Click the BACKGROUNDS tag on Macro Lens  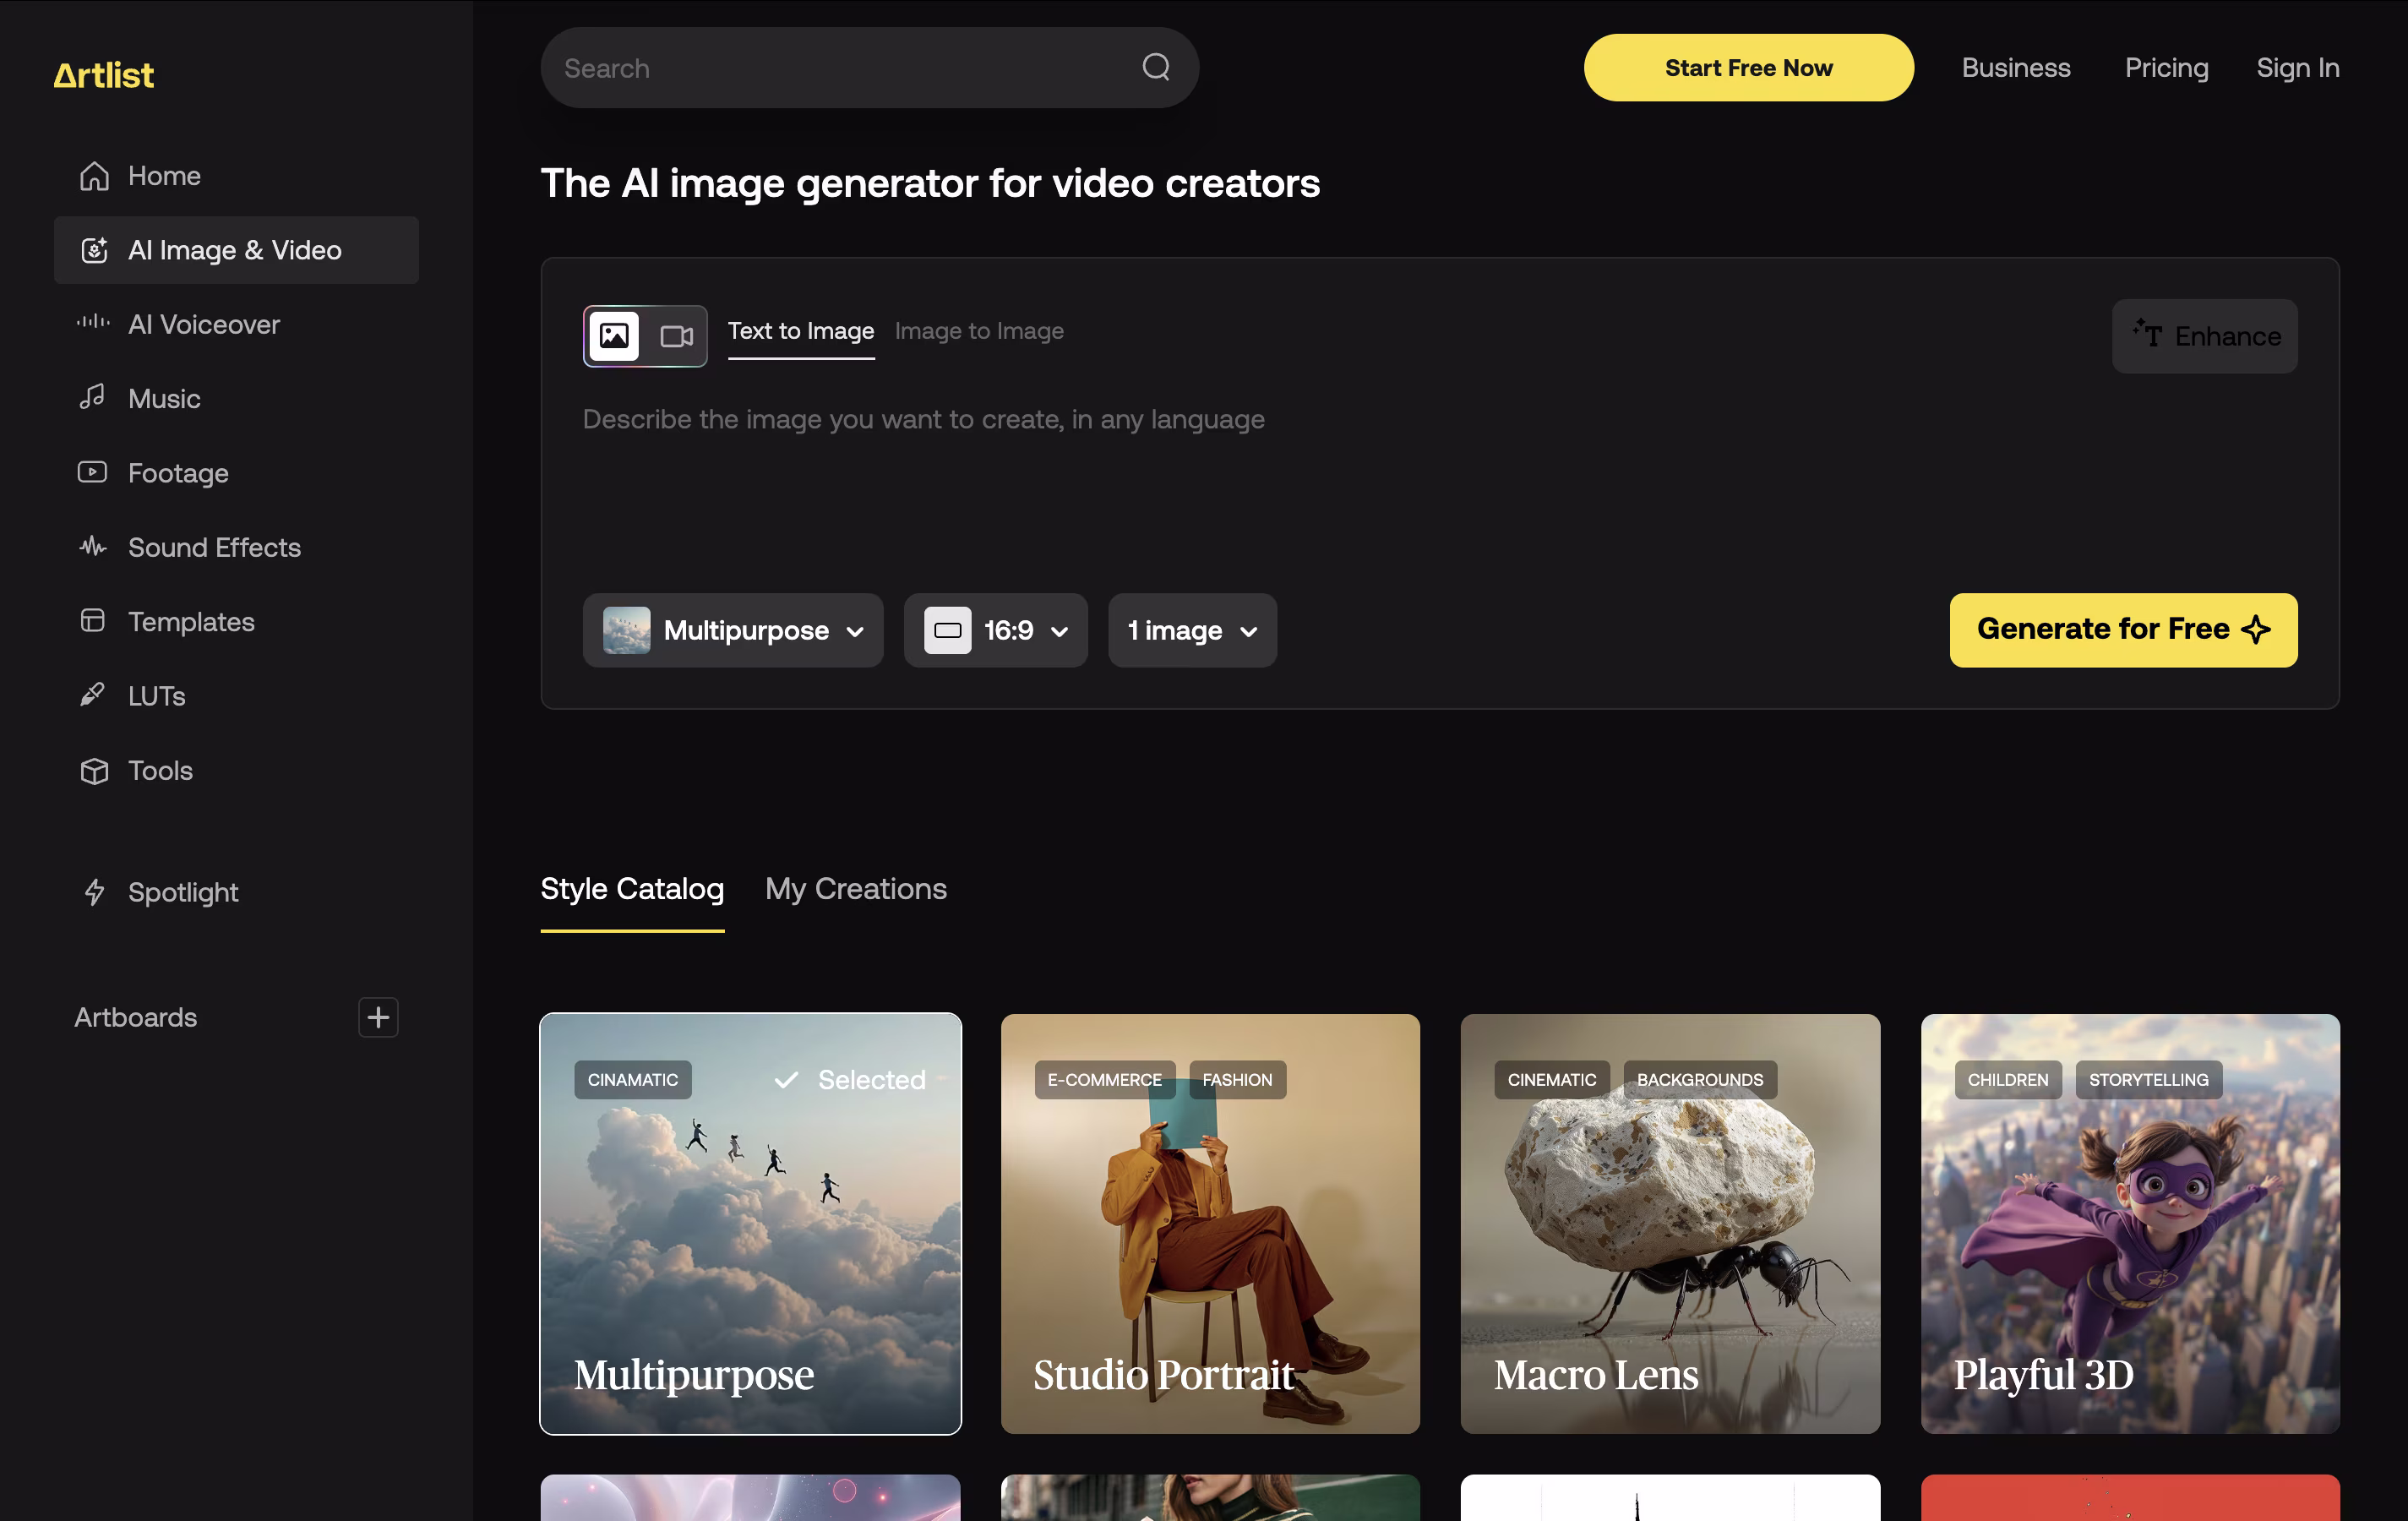point(1700,1080)
